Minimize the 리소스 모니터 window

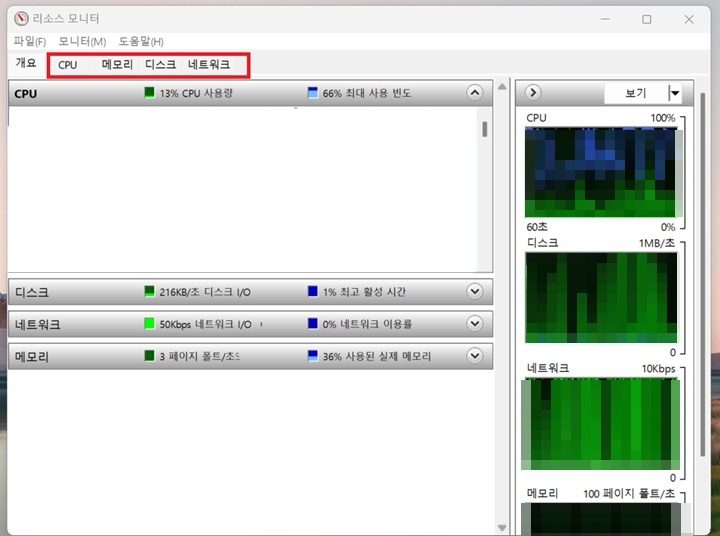point(605,19)
